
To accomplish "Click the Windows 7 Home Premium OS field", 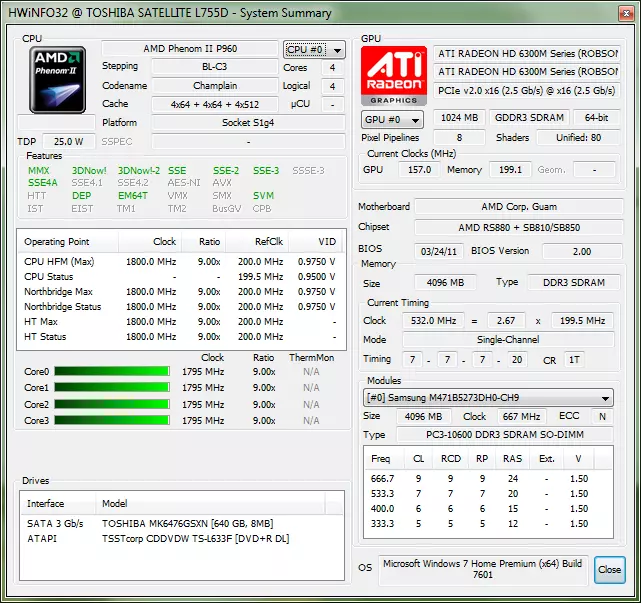I will (x=483, y=569).
